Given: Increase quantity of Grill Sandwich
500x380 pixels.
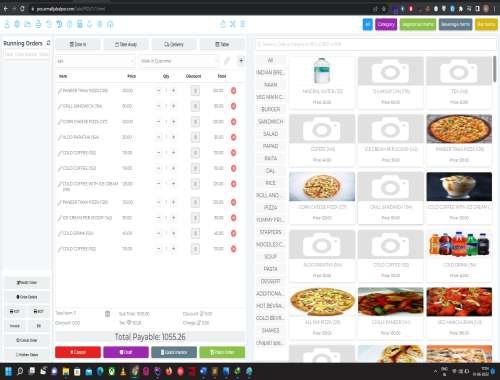Looking at the screenshot, I should [173, 106].
